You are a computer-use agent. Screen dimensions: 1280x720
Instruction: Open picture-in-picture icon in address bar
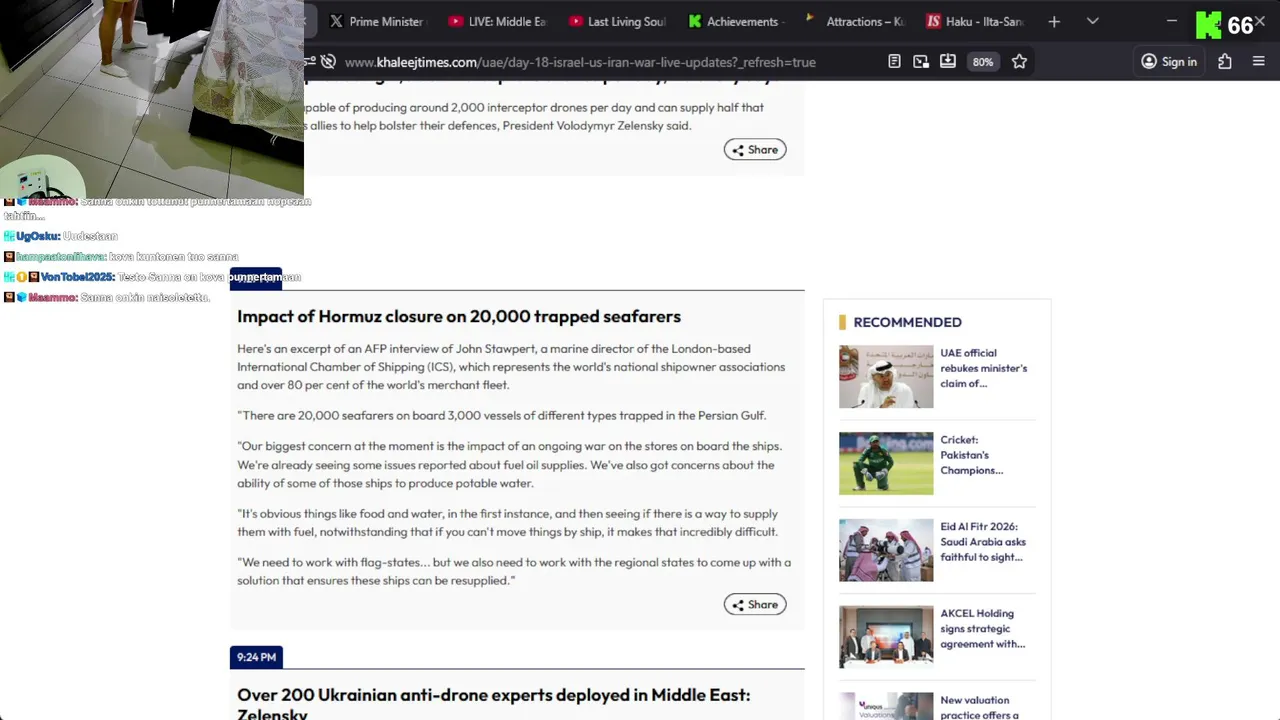921,61
